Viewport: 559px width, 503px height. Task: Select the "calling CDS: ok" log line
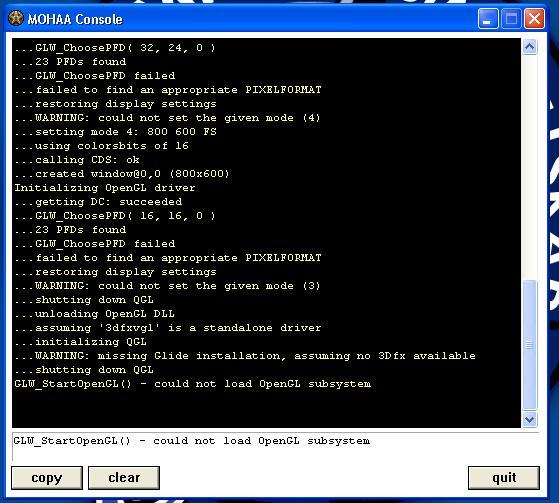pyautogui.click(x=77, y=160)
